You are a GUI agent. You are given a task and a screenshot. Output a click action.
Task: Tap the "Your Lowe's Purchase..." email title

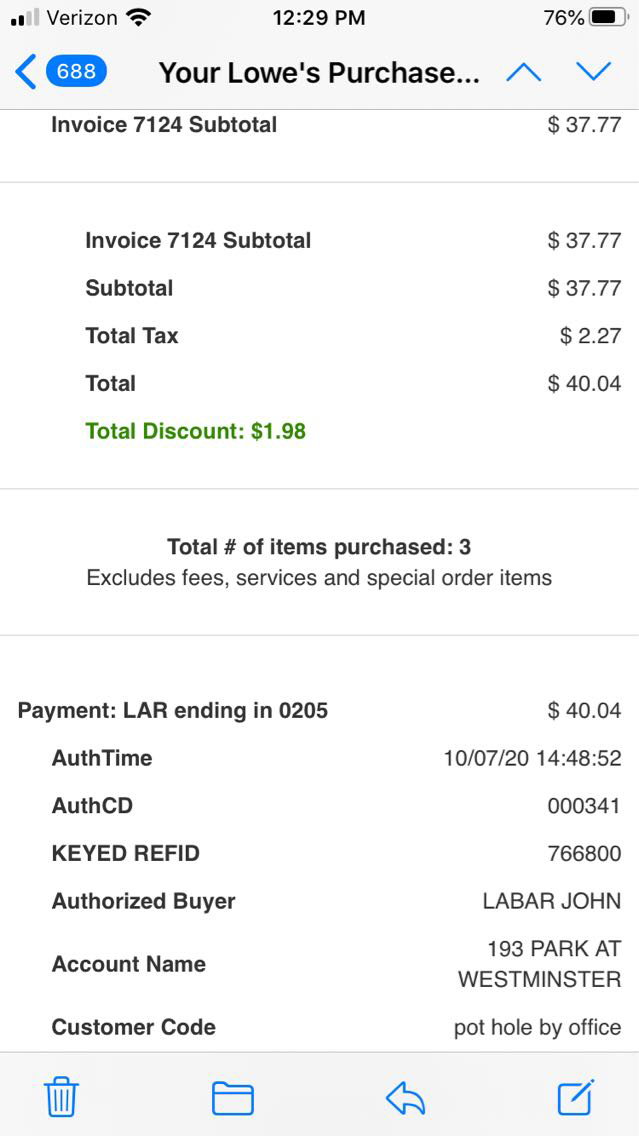319,73
